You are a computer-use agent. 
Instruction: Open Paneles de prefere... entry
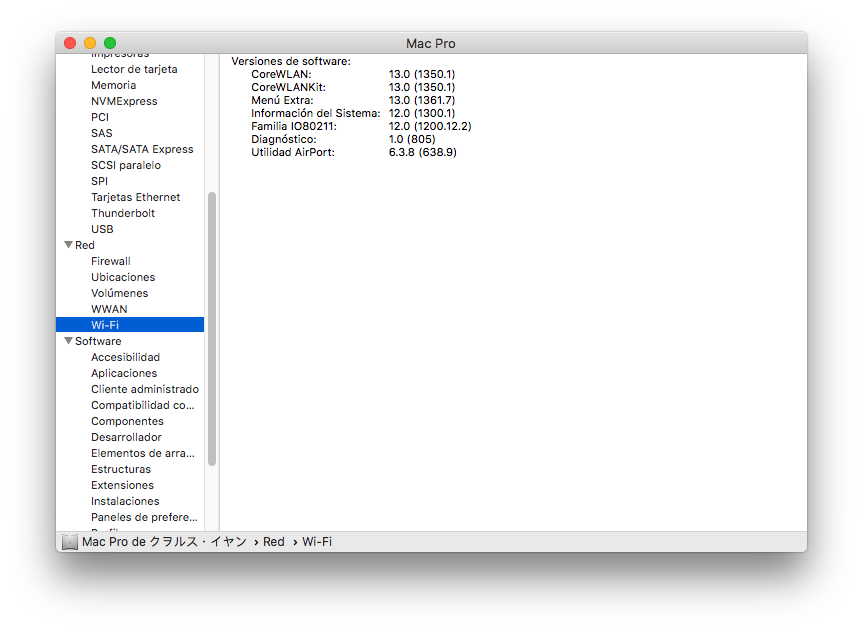[x=144, y=516]
